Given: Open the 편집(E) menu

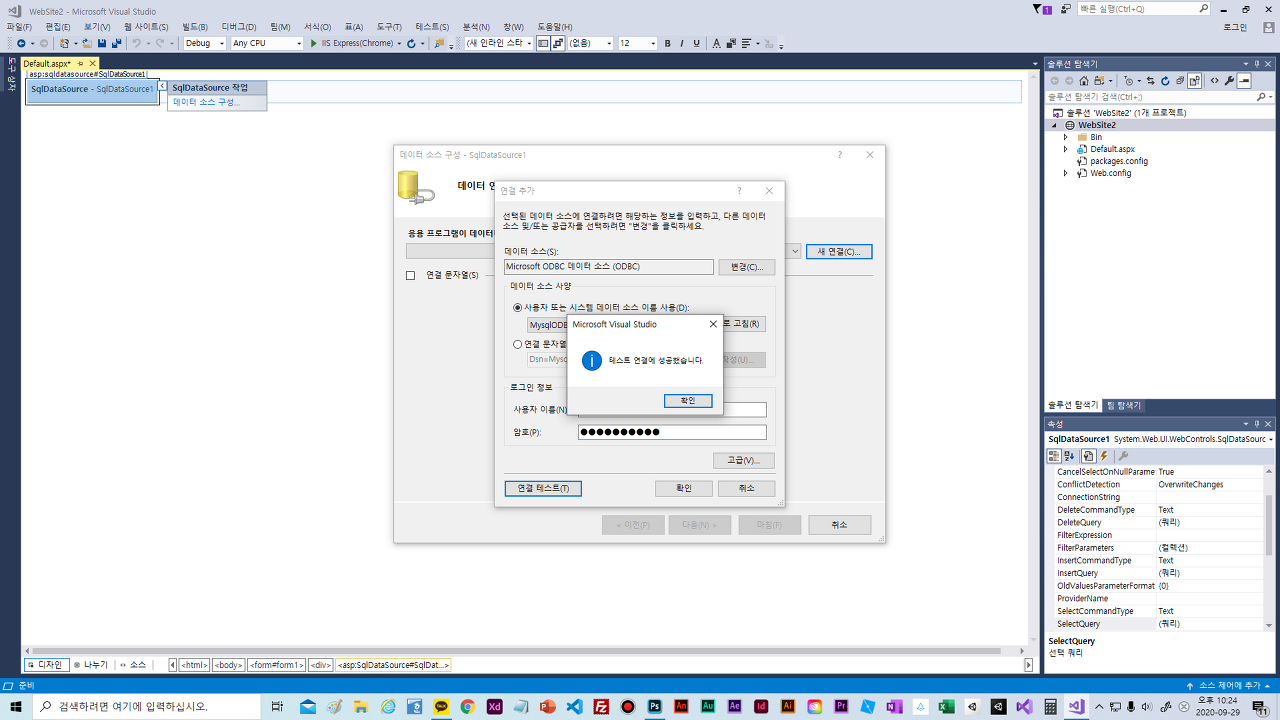Looking at the screenshot, I should (58, 27).
